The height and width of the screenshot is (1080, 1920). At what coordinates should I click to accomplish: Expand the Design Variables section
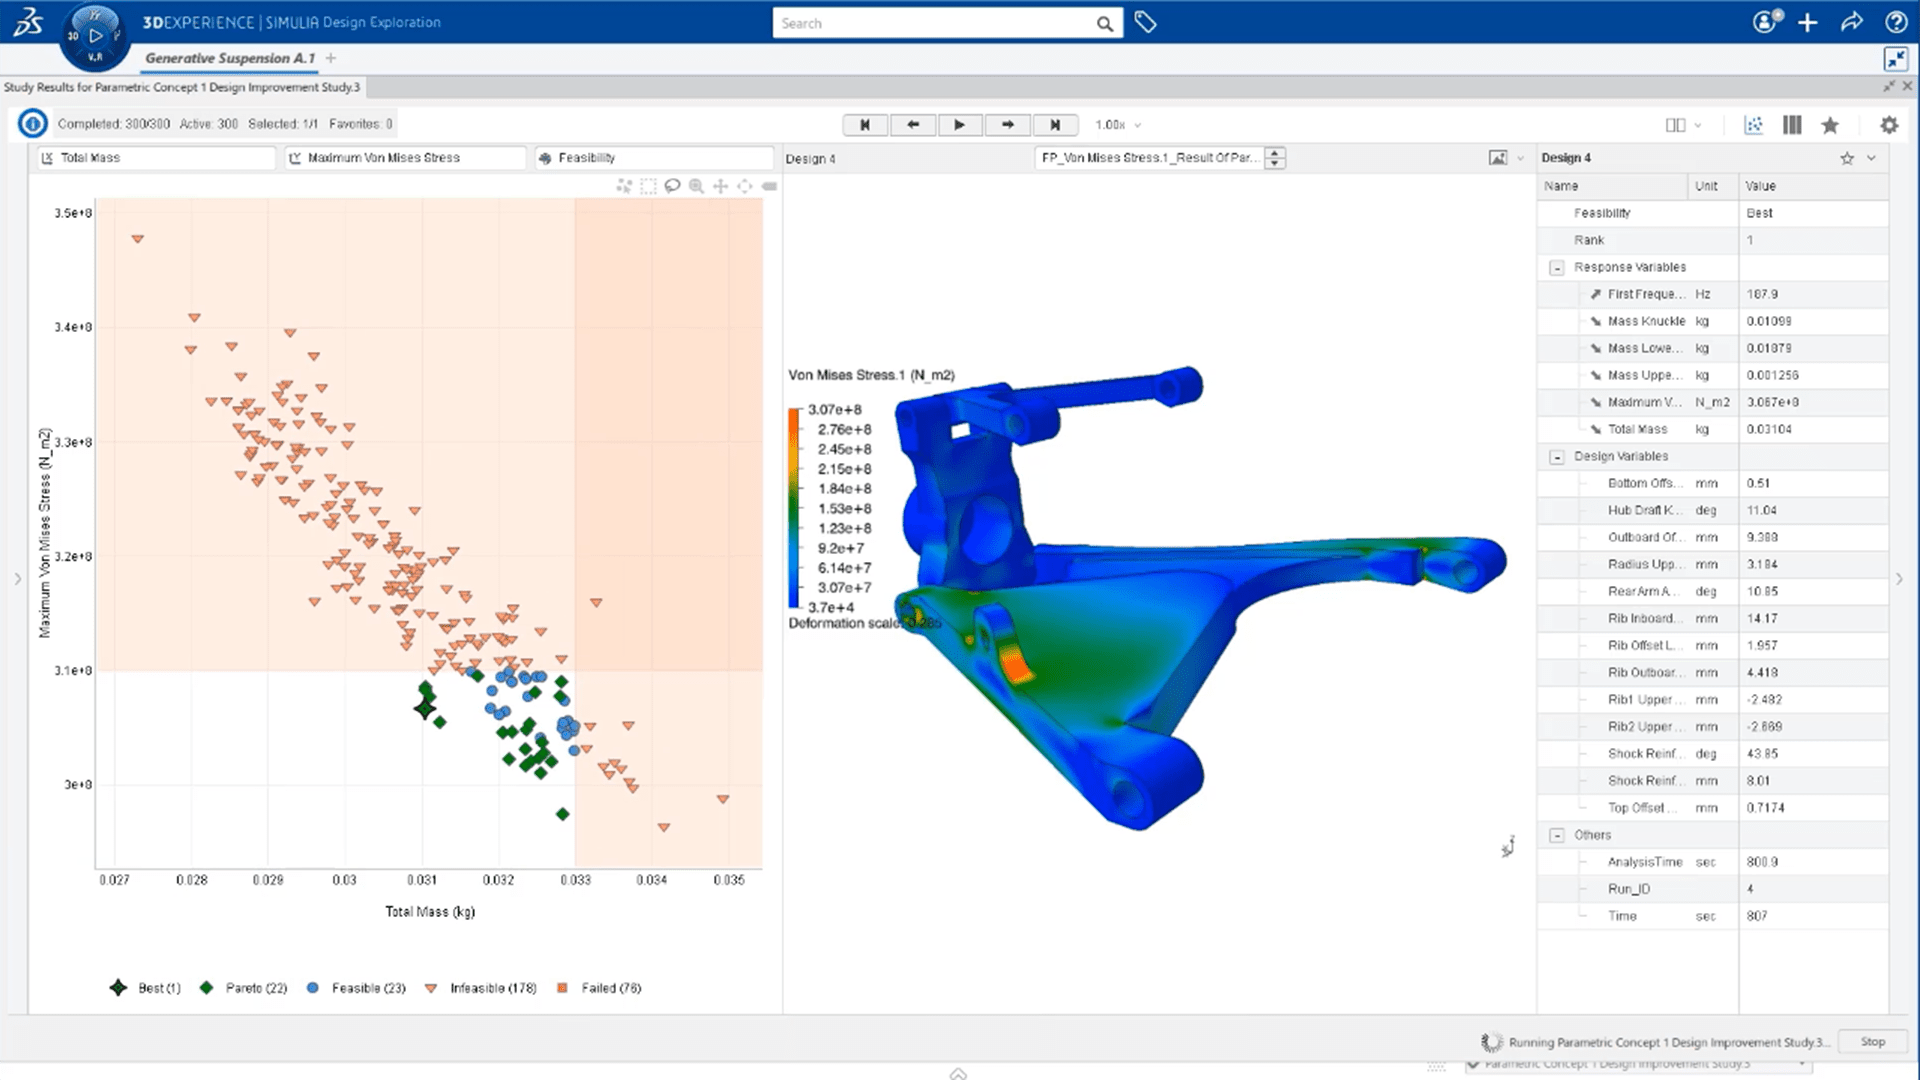(x=1559, y=456)
